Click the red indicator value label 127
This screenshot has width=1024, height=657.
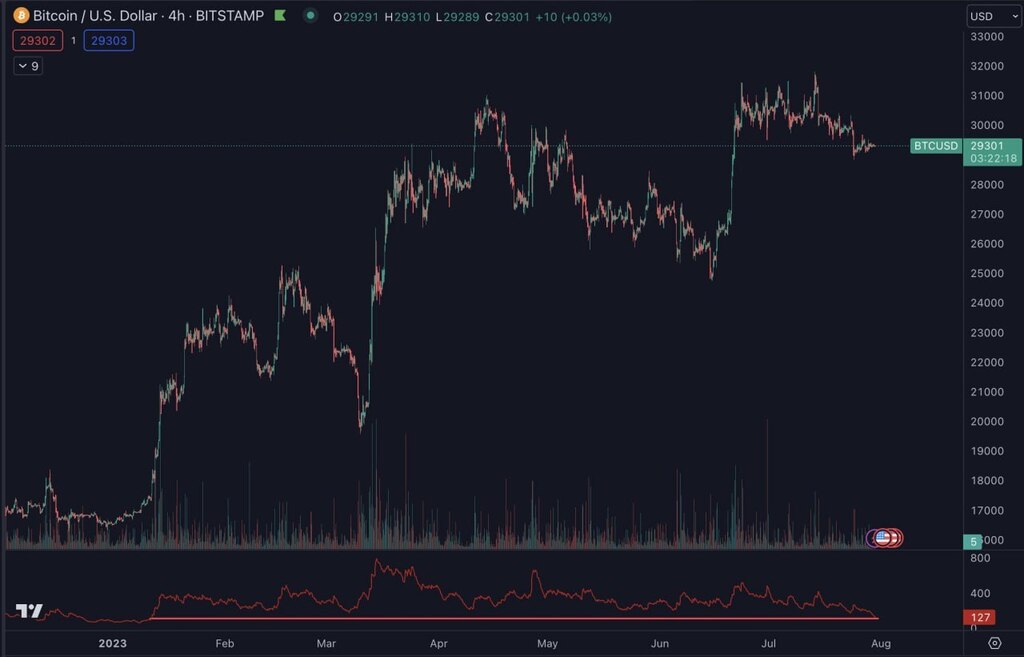tap(980, 617)
